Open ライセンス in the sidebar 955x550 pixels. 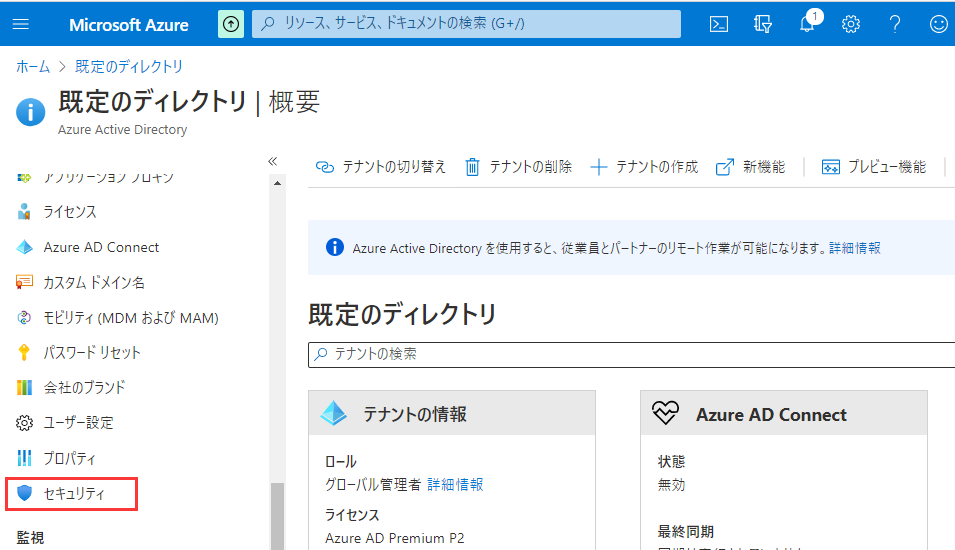point(69,212)
